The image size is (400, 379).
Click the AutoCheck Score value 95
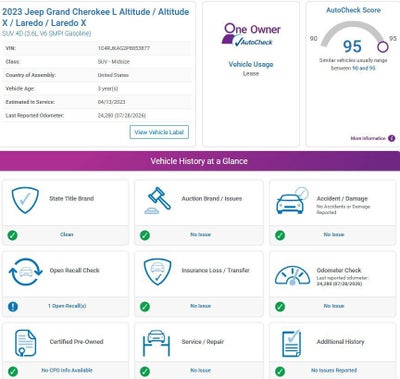click(352, 46)
